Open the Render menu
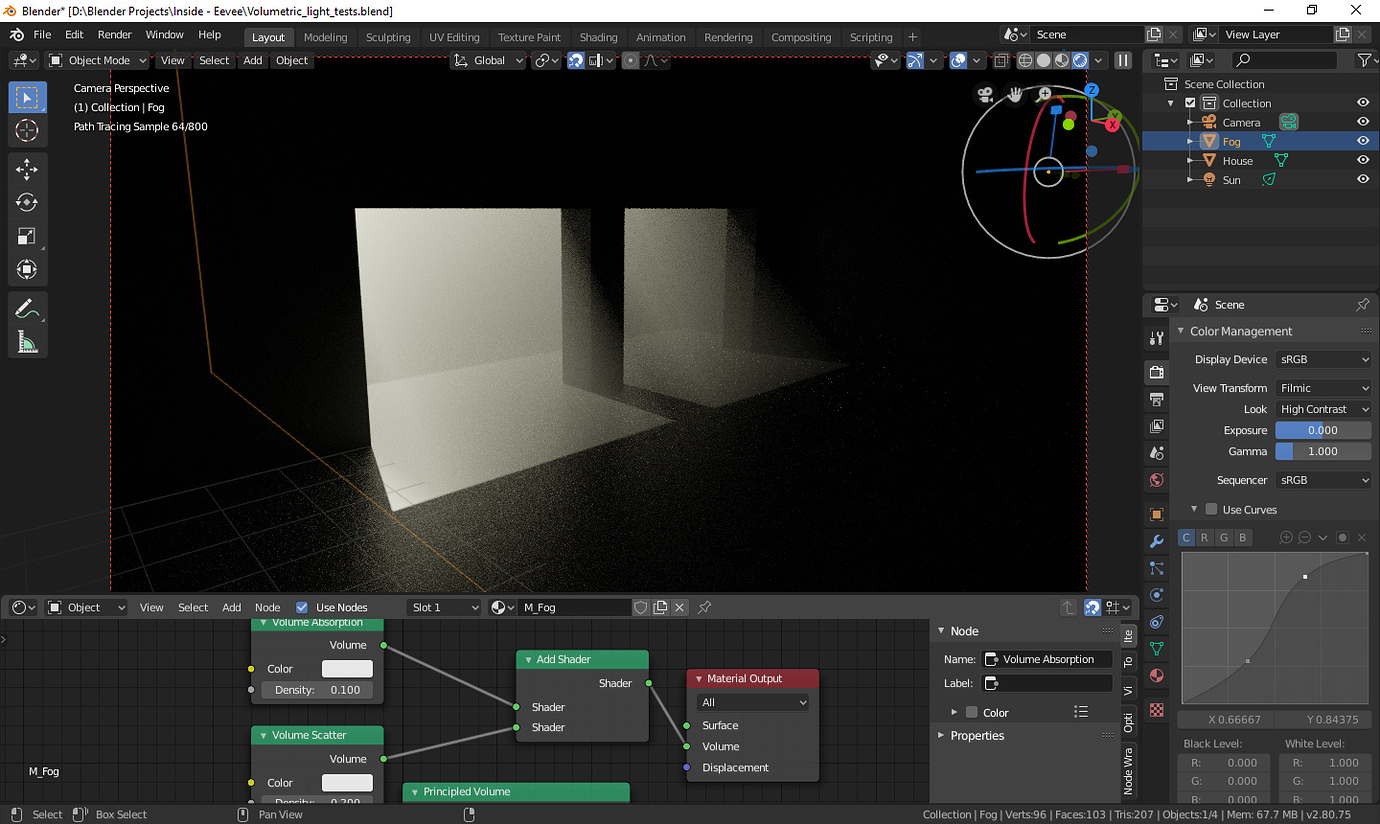Image resolution: width=1380 pixels, height=824 pixels. click(114, 34)
